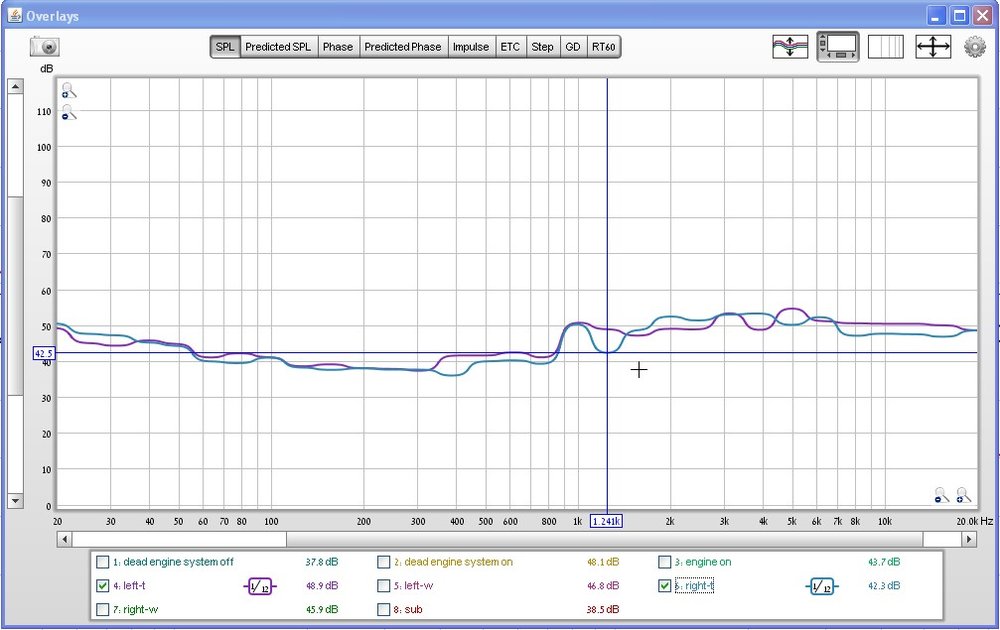Click the frequency axis limits icon
The width and height of the screenshot is (1000, 630).
(886, 47)
